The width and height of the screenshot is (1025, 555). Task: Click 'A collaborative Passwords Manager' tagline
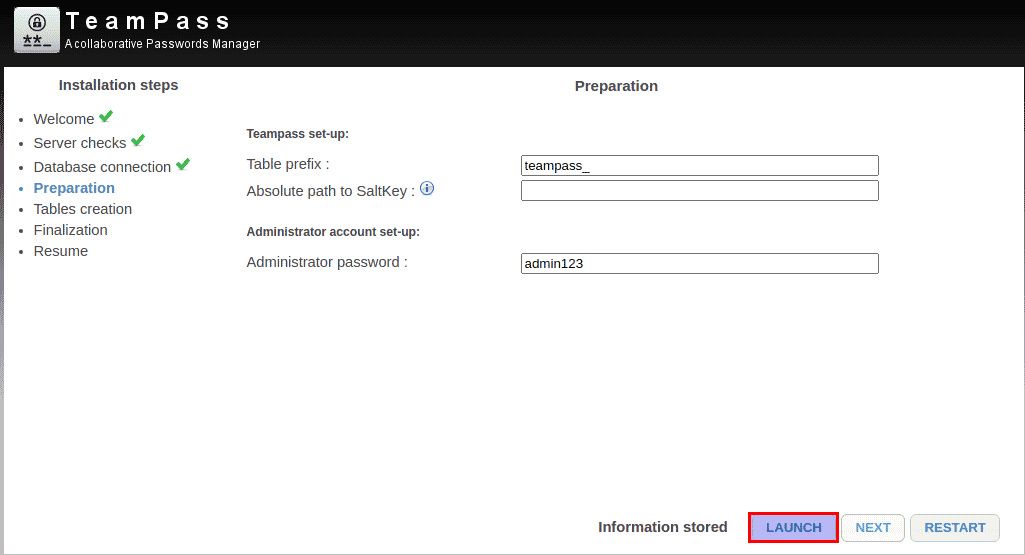(162, 44)
